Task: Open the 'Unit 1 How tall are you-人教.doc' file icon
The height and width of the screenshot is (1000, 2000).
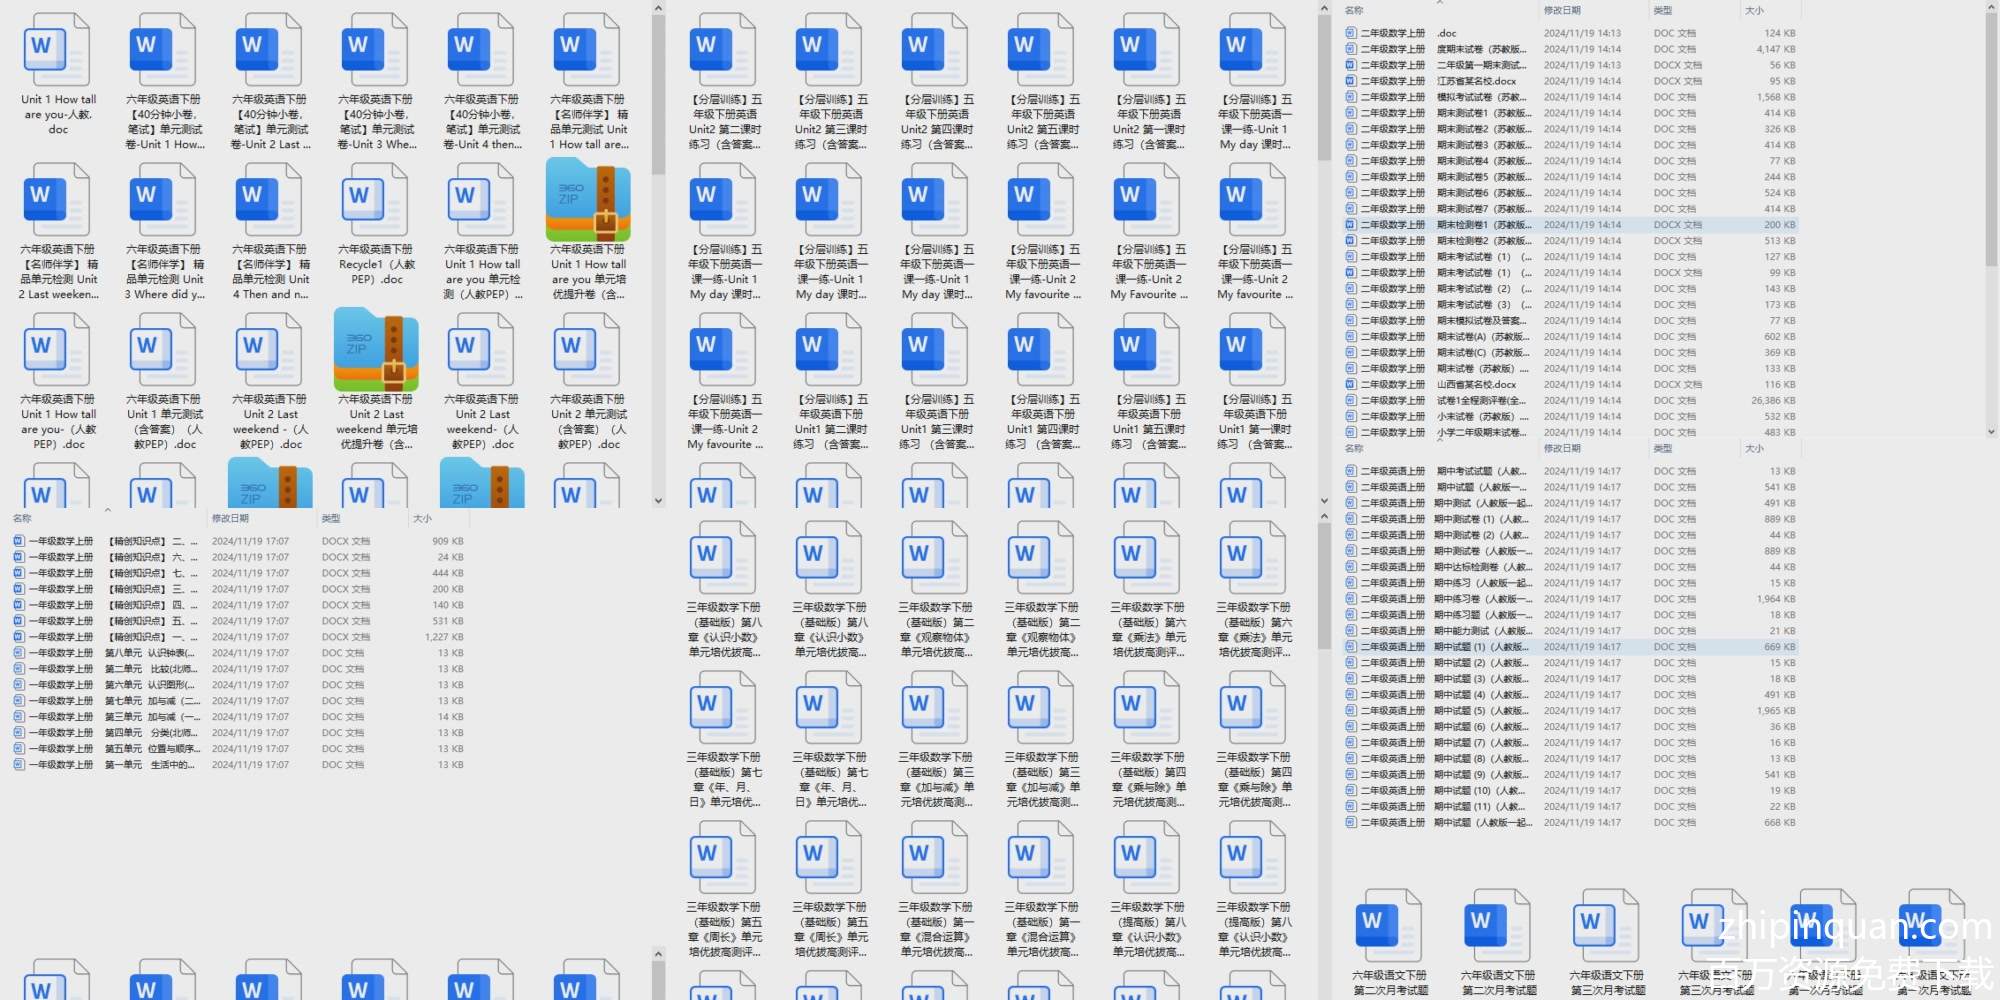Action: 57,50
